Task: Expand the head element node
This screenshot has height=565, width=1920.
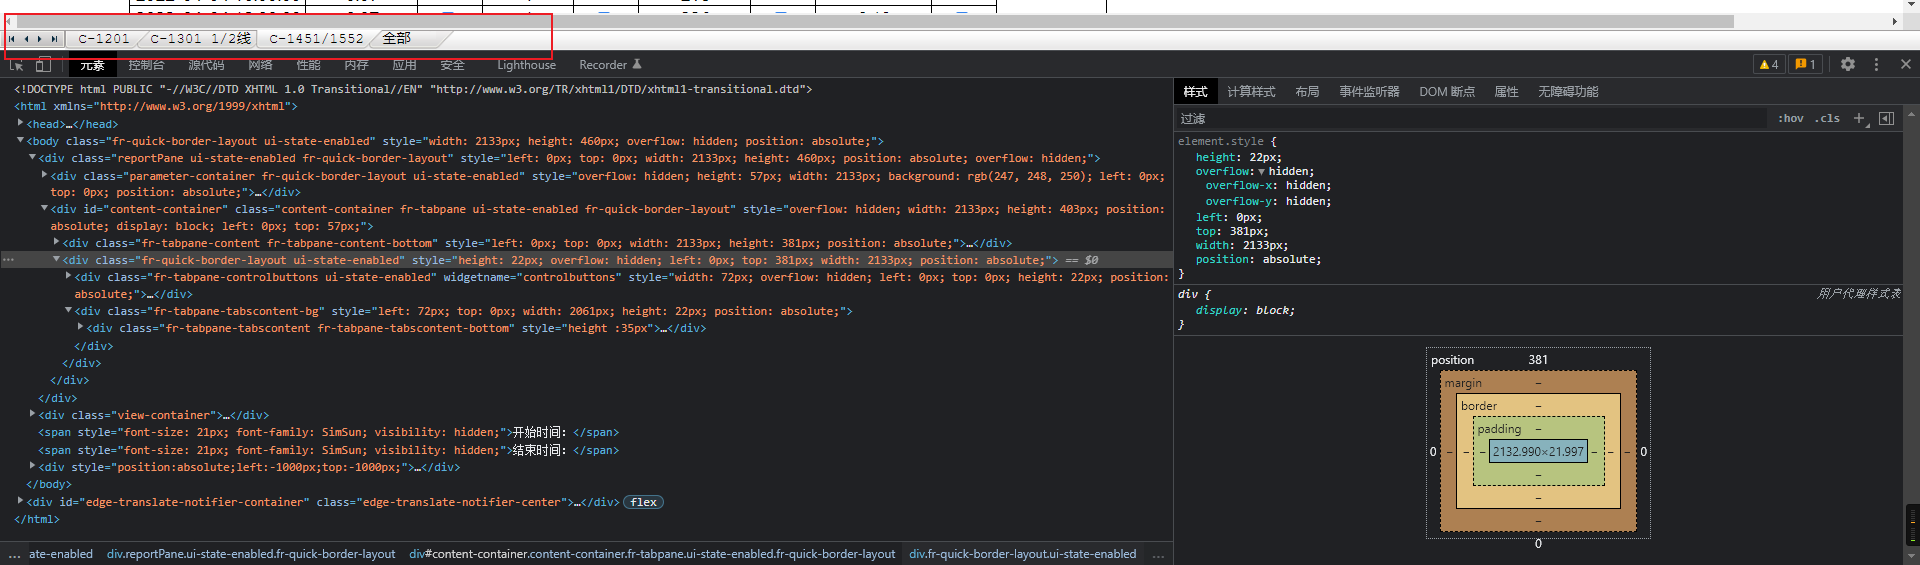Action: [x=20, y=124]
